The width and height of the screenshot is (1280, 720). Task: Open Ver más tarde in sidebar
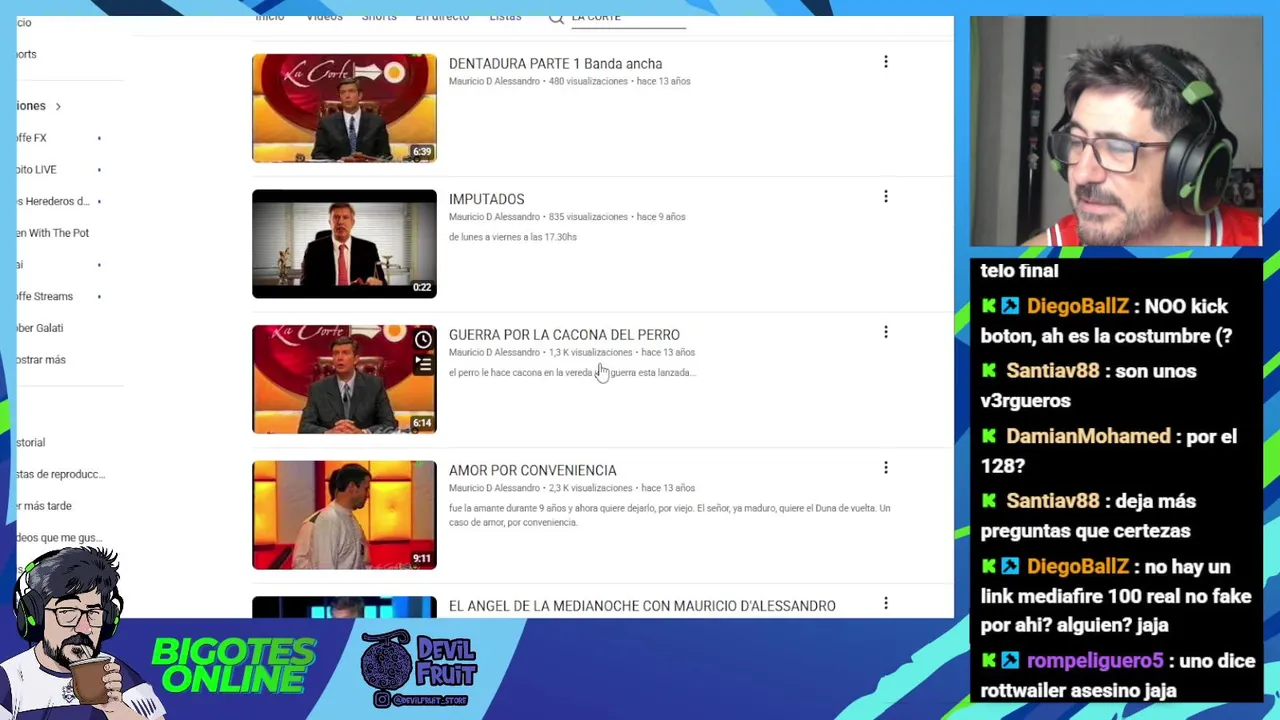click(46, 506)
